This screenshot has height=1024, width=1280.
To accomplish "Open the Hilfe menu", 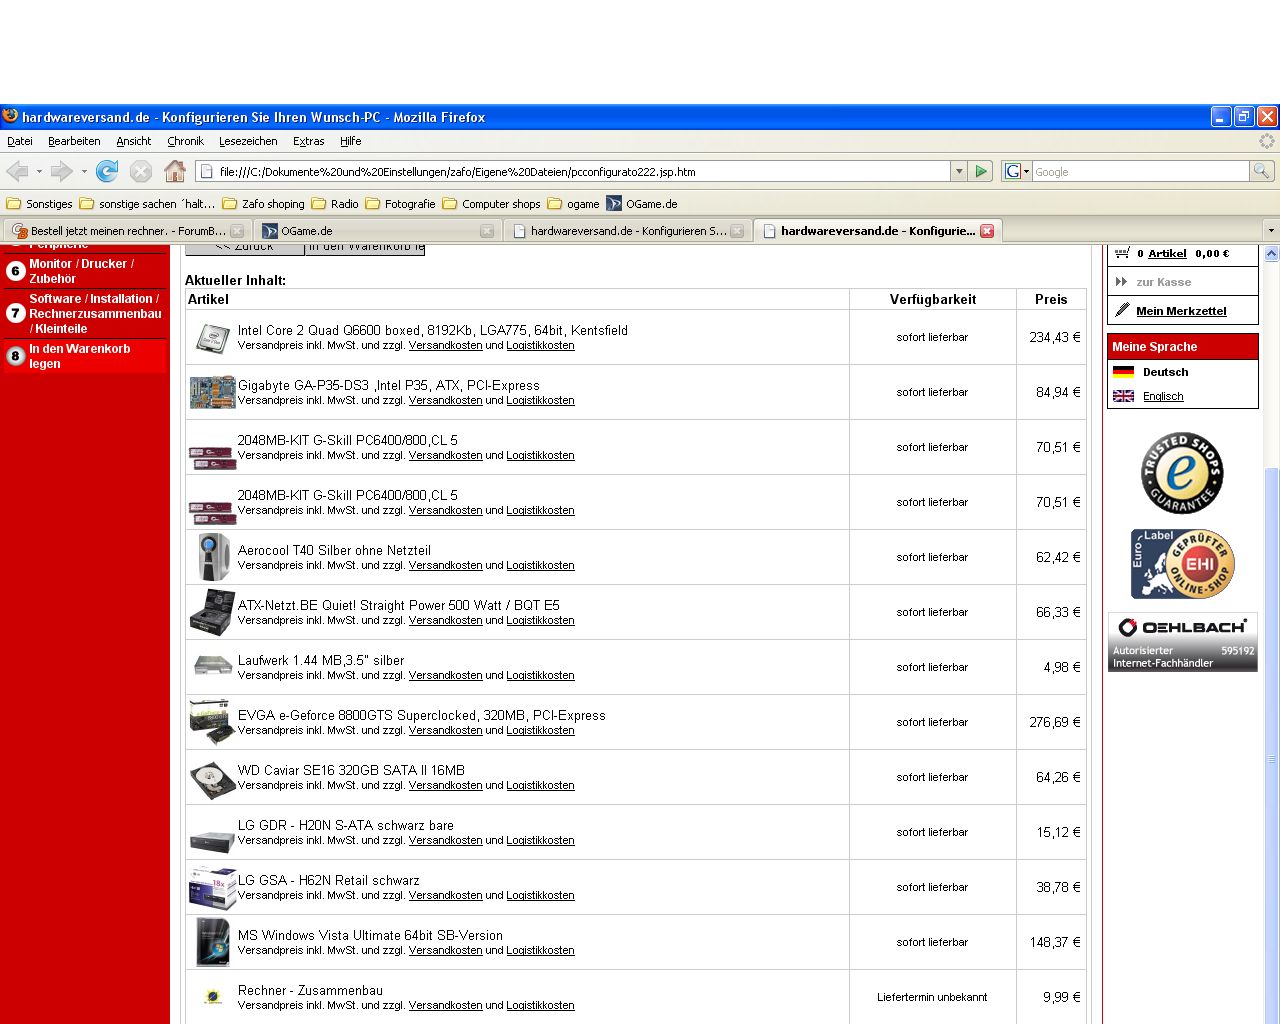I will 350,141.
